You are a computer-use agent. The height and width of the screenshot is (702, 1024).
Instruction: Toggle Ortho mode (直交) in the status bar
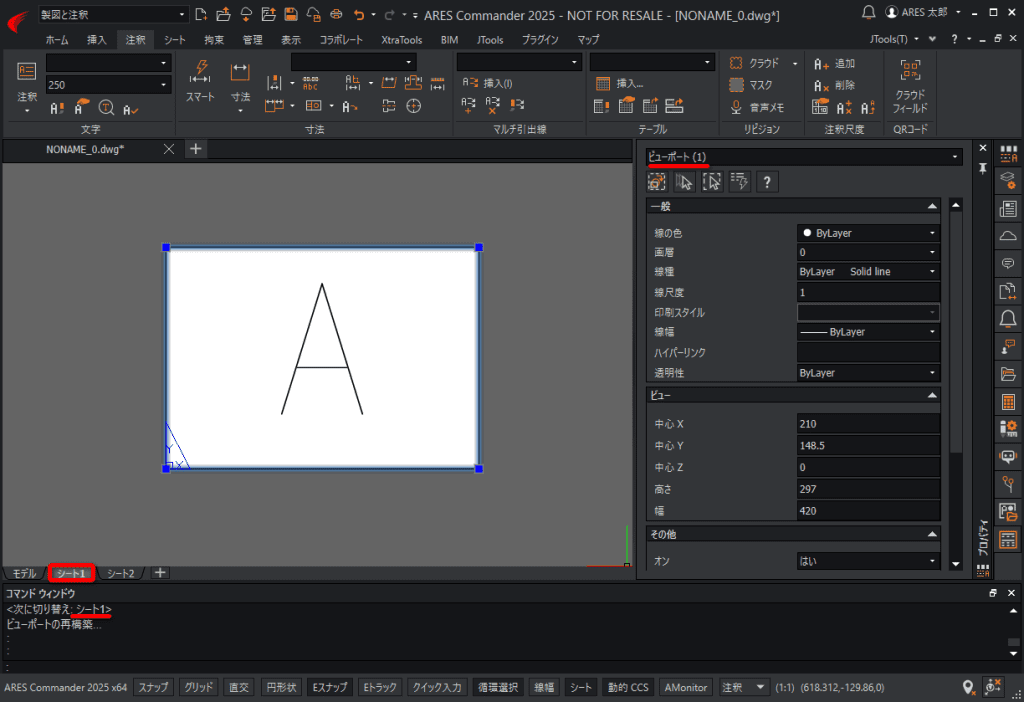[x=238, y=687]
